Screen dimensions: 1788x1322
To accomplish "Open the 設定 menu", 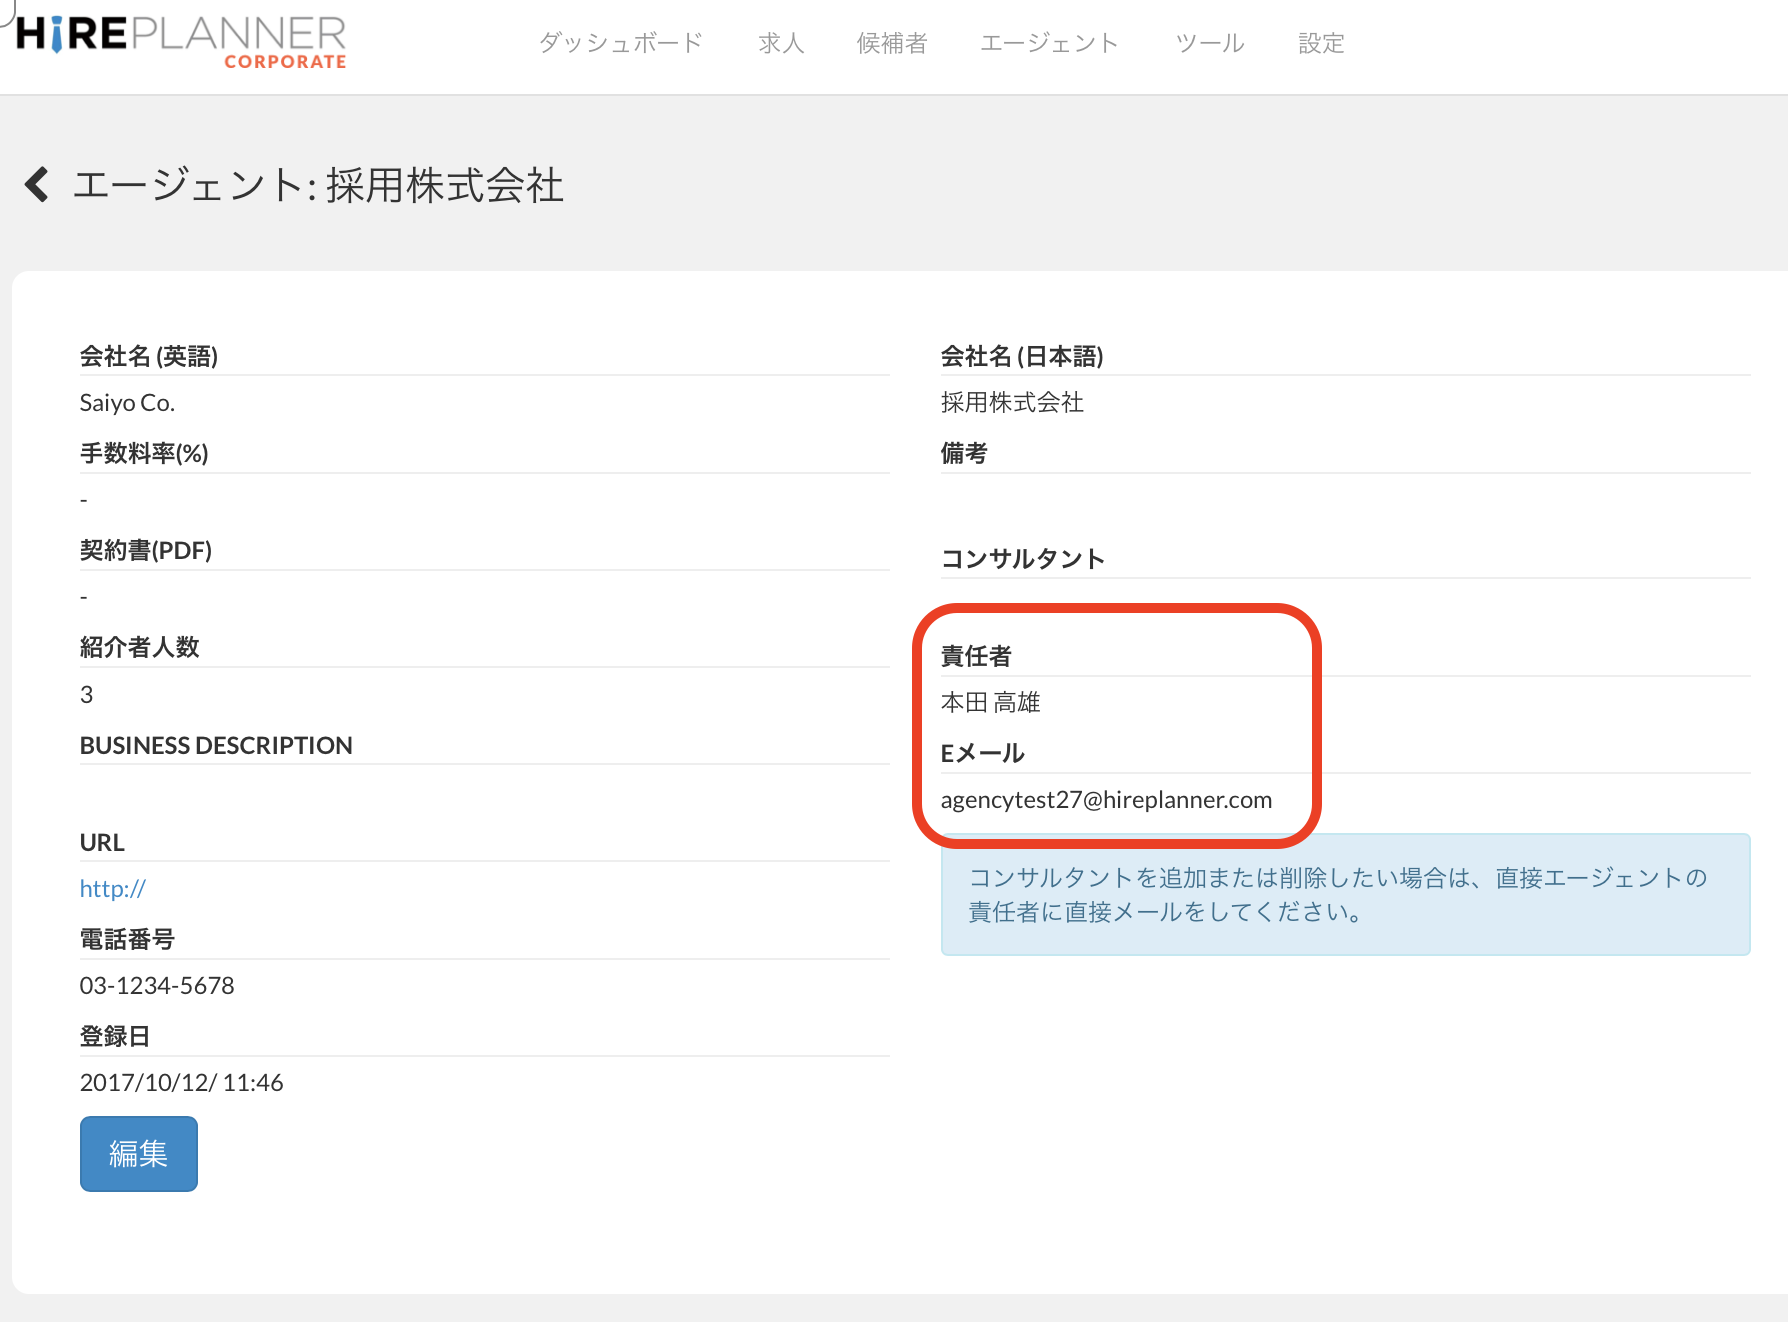I will (1321, 43).
